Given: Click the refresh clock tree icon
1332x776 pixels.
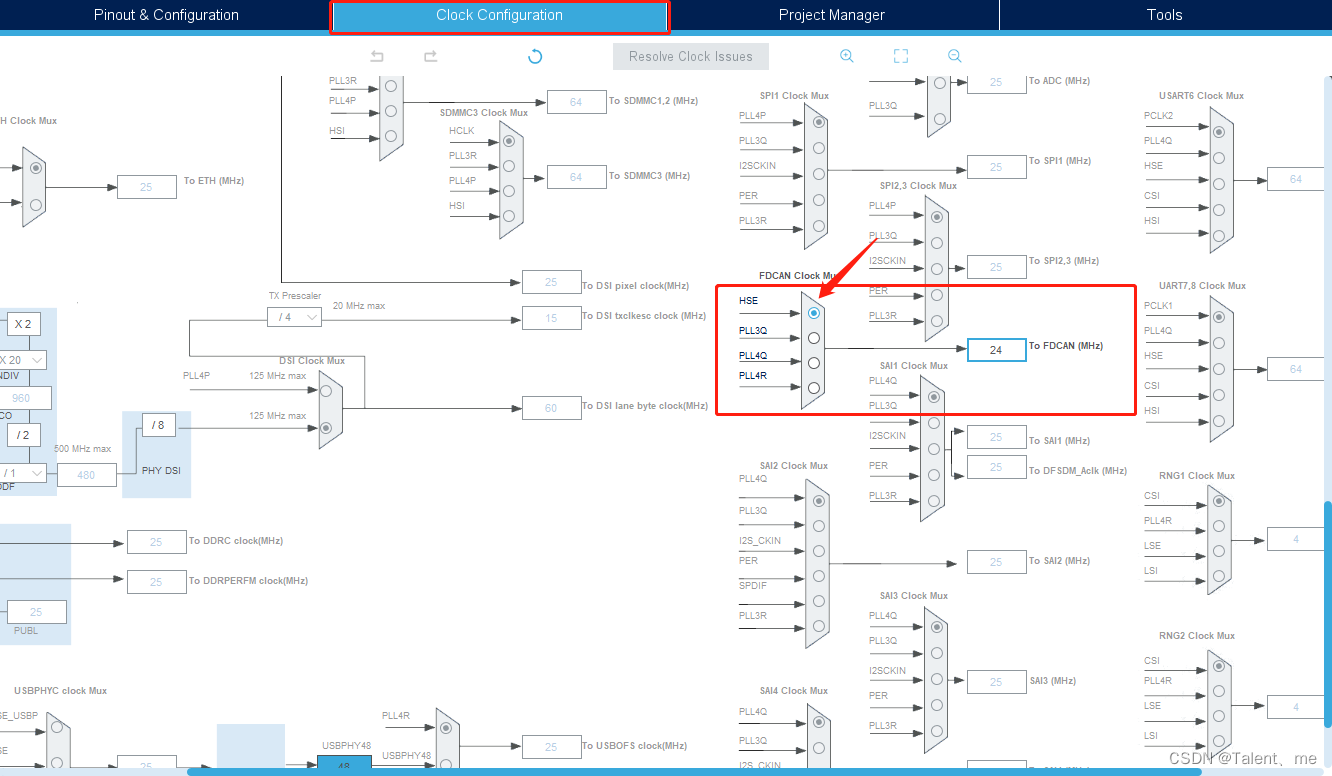Looking at the screenshot, I should pyautogui.click(x=535, y=56).
